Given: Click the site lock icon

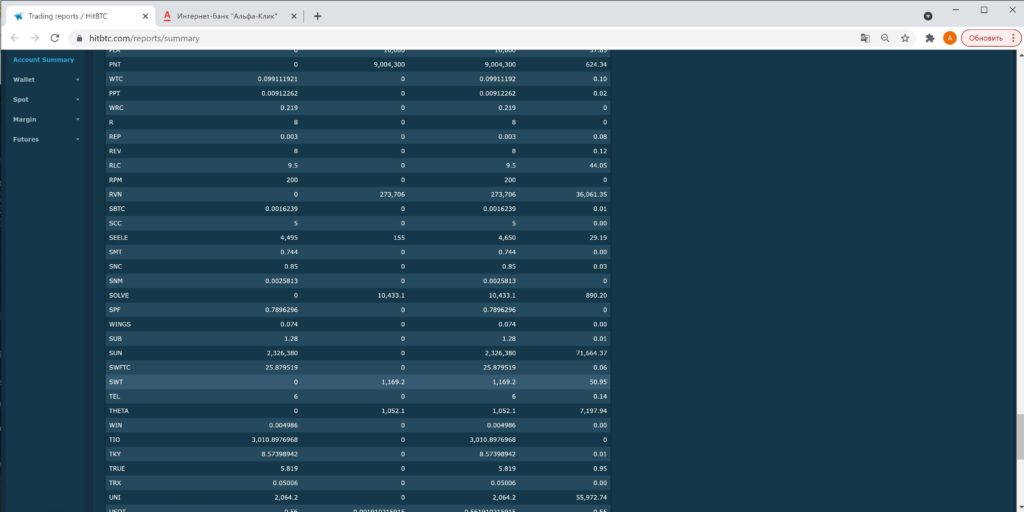Looking at the screenshot, I should coord(79,38).
